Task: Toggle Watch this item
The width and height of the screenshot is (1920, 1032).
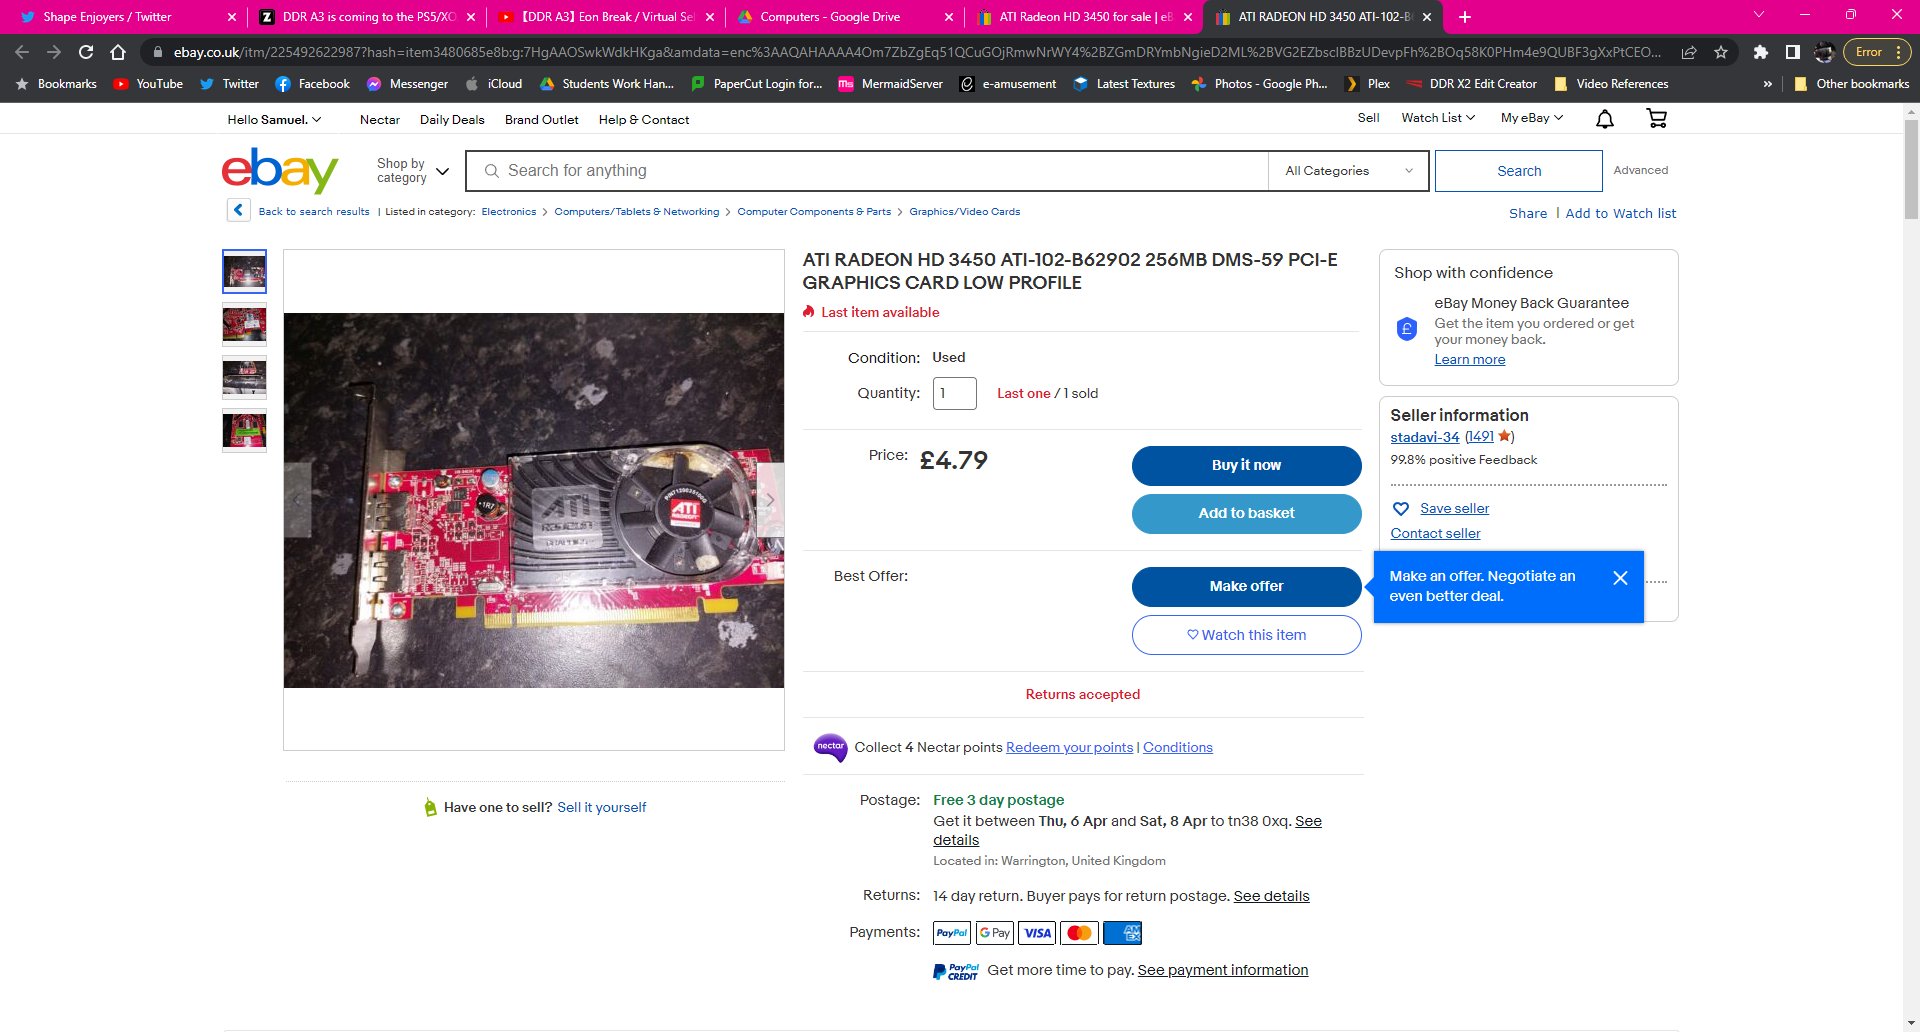Action: (1246, 635)
